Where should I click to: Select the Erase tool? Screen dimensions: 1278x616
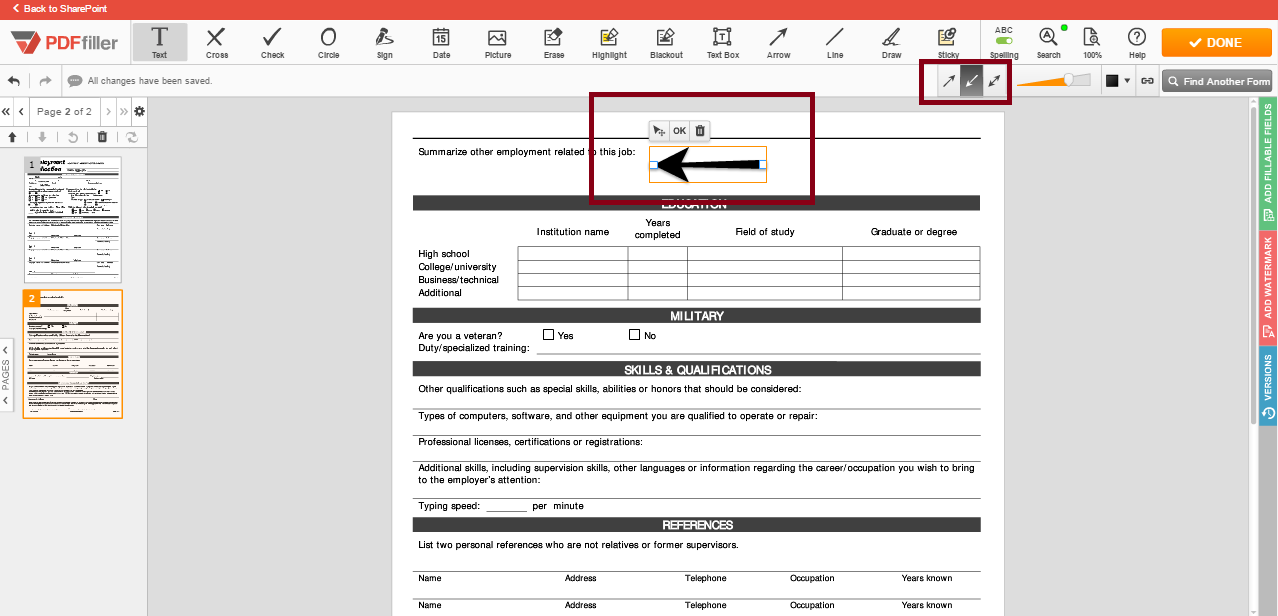[554, 42]
